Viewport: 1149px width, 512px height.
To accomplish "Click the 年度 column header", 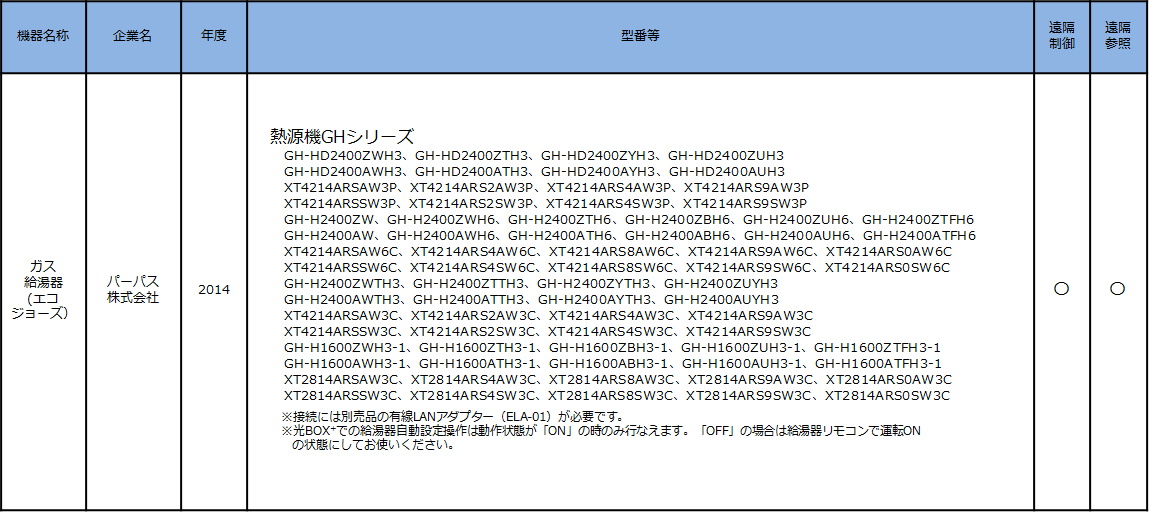I will (213, 37).
